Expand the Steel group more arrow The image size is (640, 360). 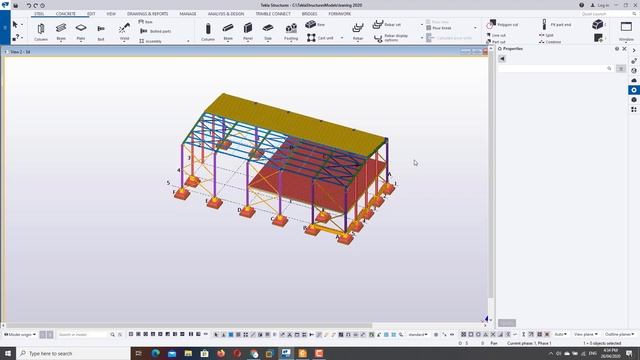(x=188, y=41)
